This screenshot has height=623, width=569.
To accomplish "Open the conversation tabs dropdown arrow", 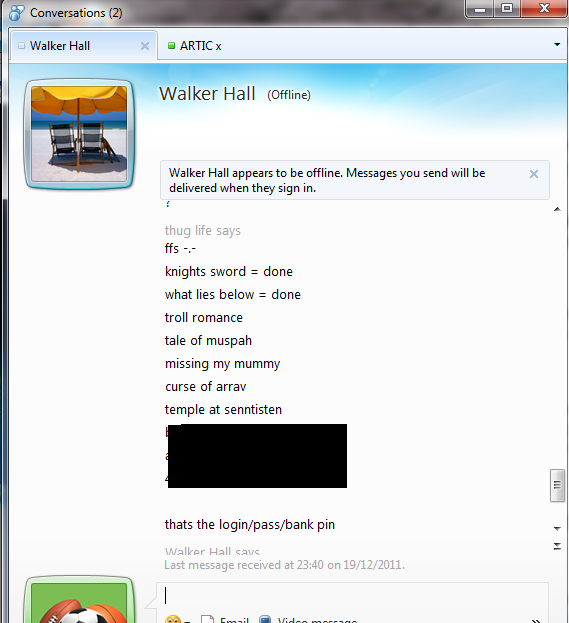I will pos(557,45).
